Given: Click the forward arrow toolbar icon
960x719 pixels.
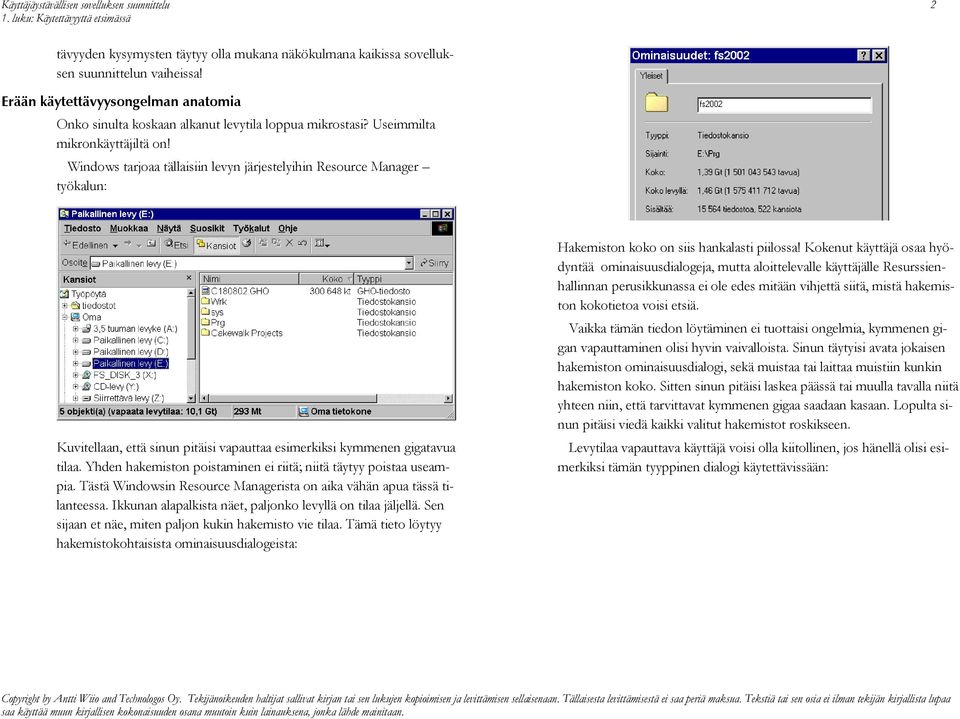Looking at the screenshot, I should click(128, 244).
